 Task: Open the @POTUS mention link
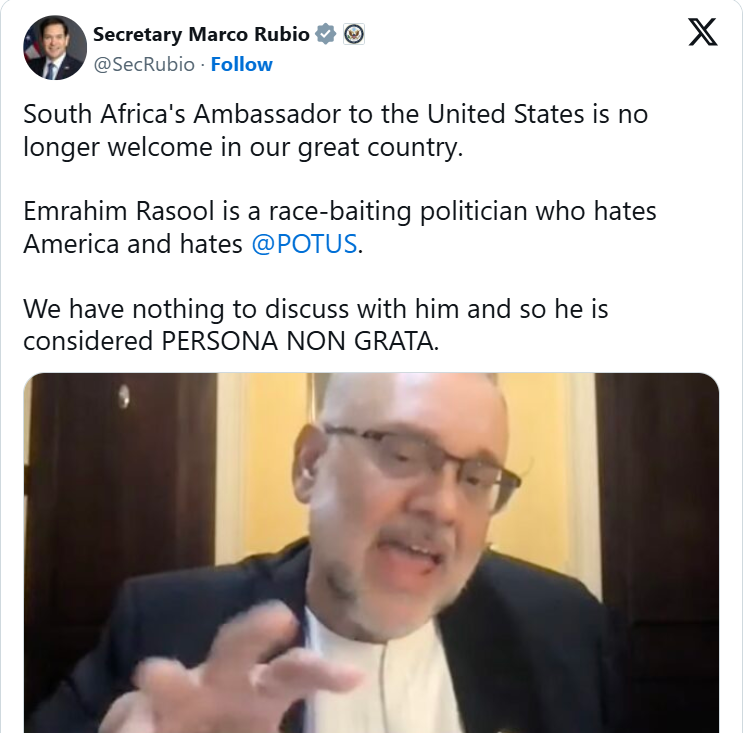tap(304, 244)
